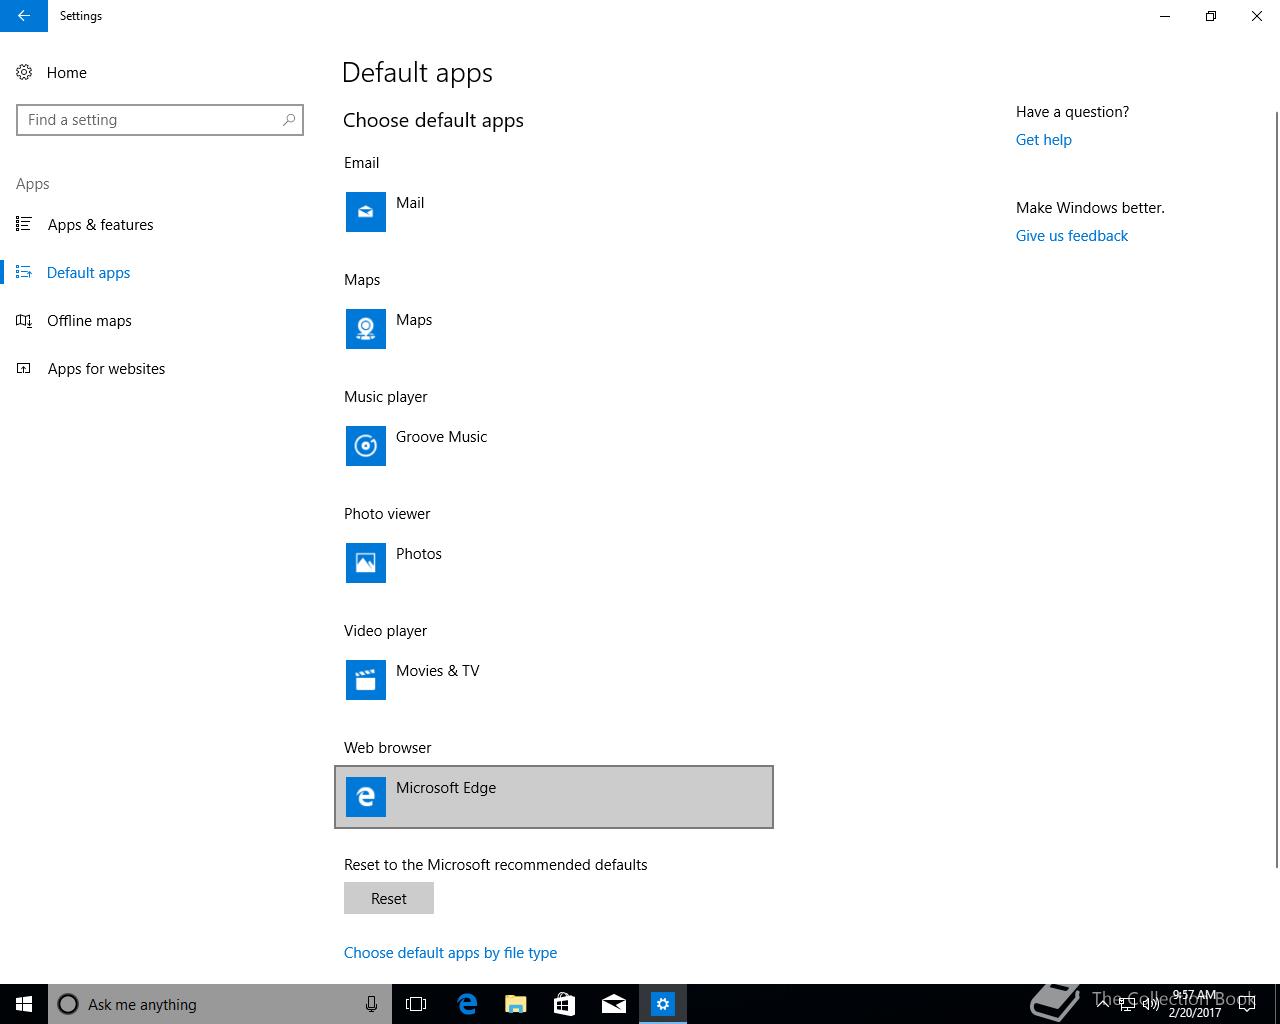
Task: Click the volume speaker tray icon
Action: point(1150,1004)
